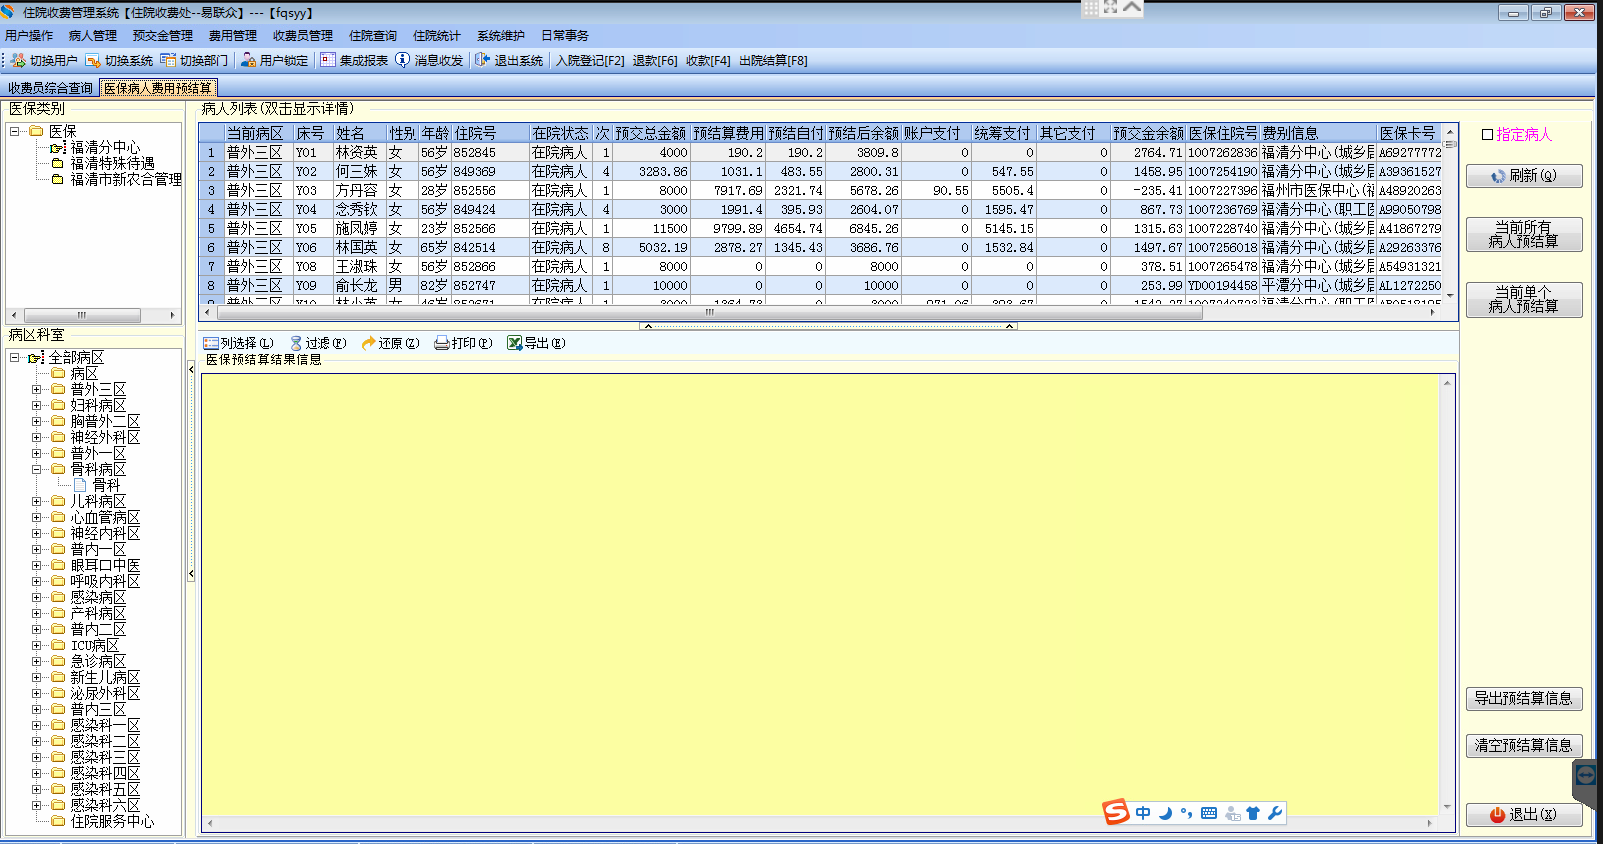This screenshot has height=844, width=1603.
Task: Open the 预交金管理 menu
Action: (163, 36)
